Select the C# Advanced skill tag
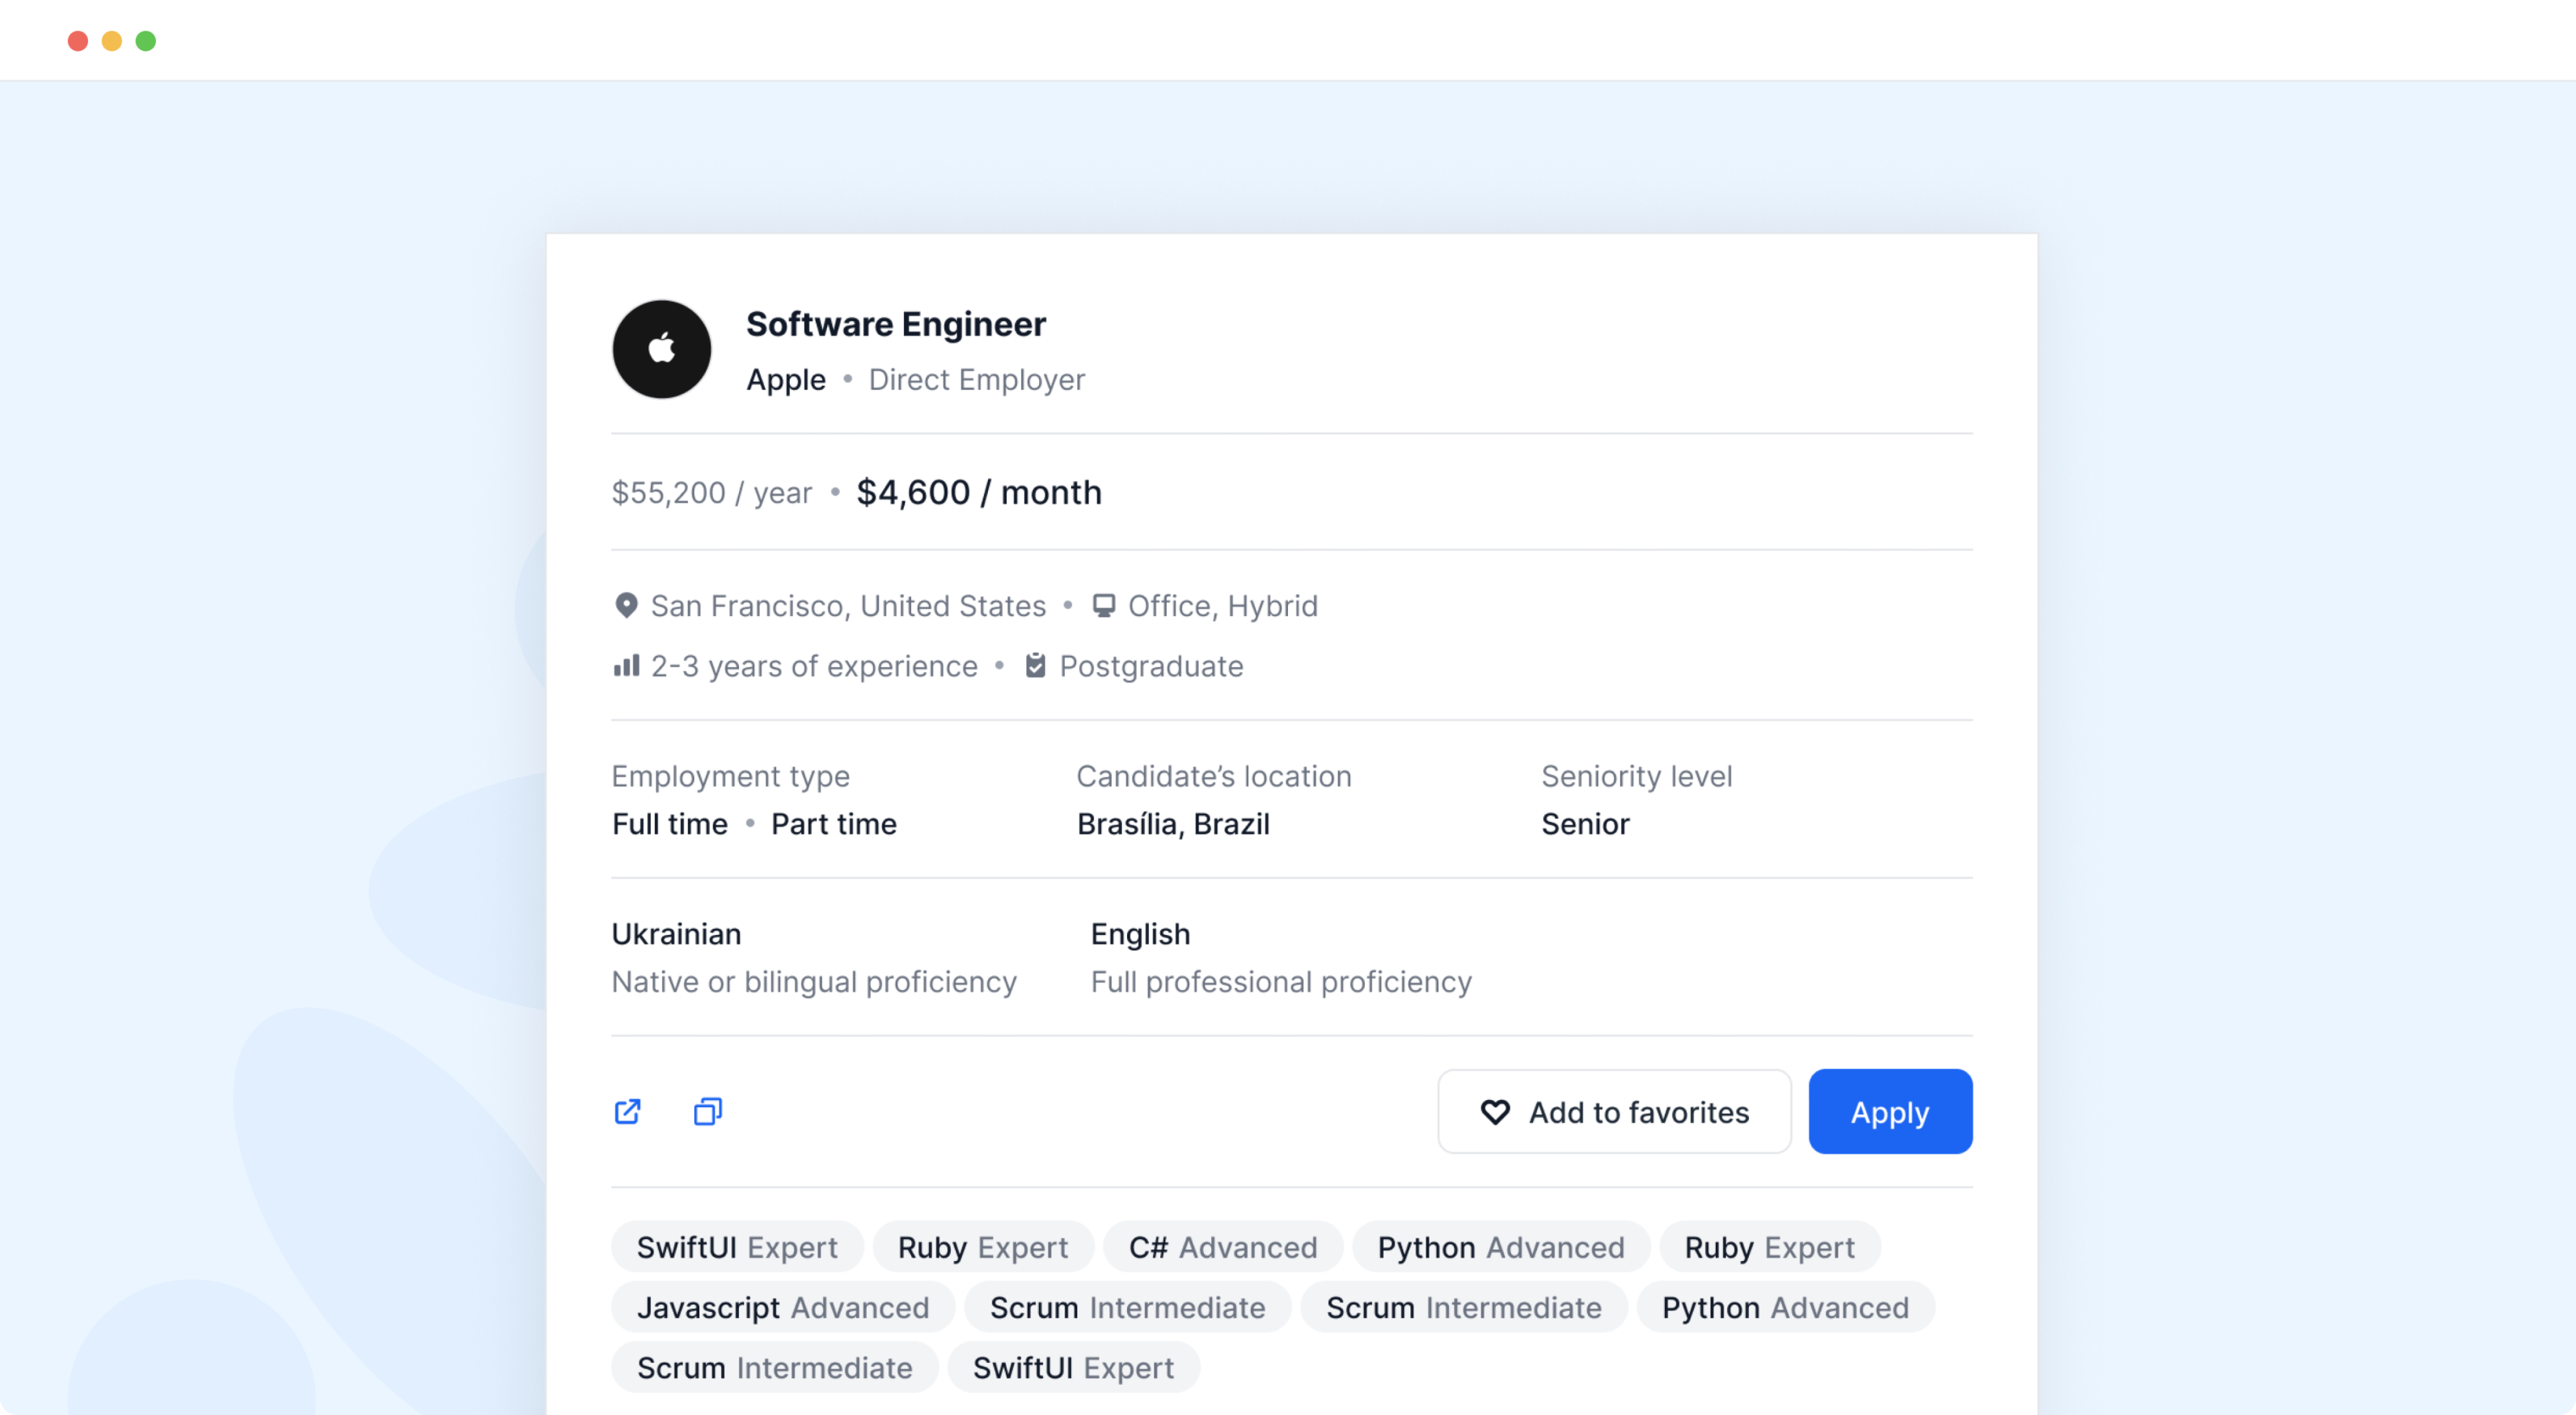The width and height of the screenshot is (2576, 1415). [1222, 1247]
